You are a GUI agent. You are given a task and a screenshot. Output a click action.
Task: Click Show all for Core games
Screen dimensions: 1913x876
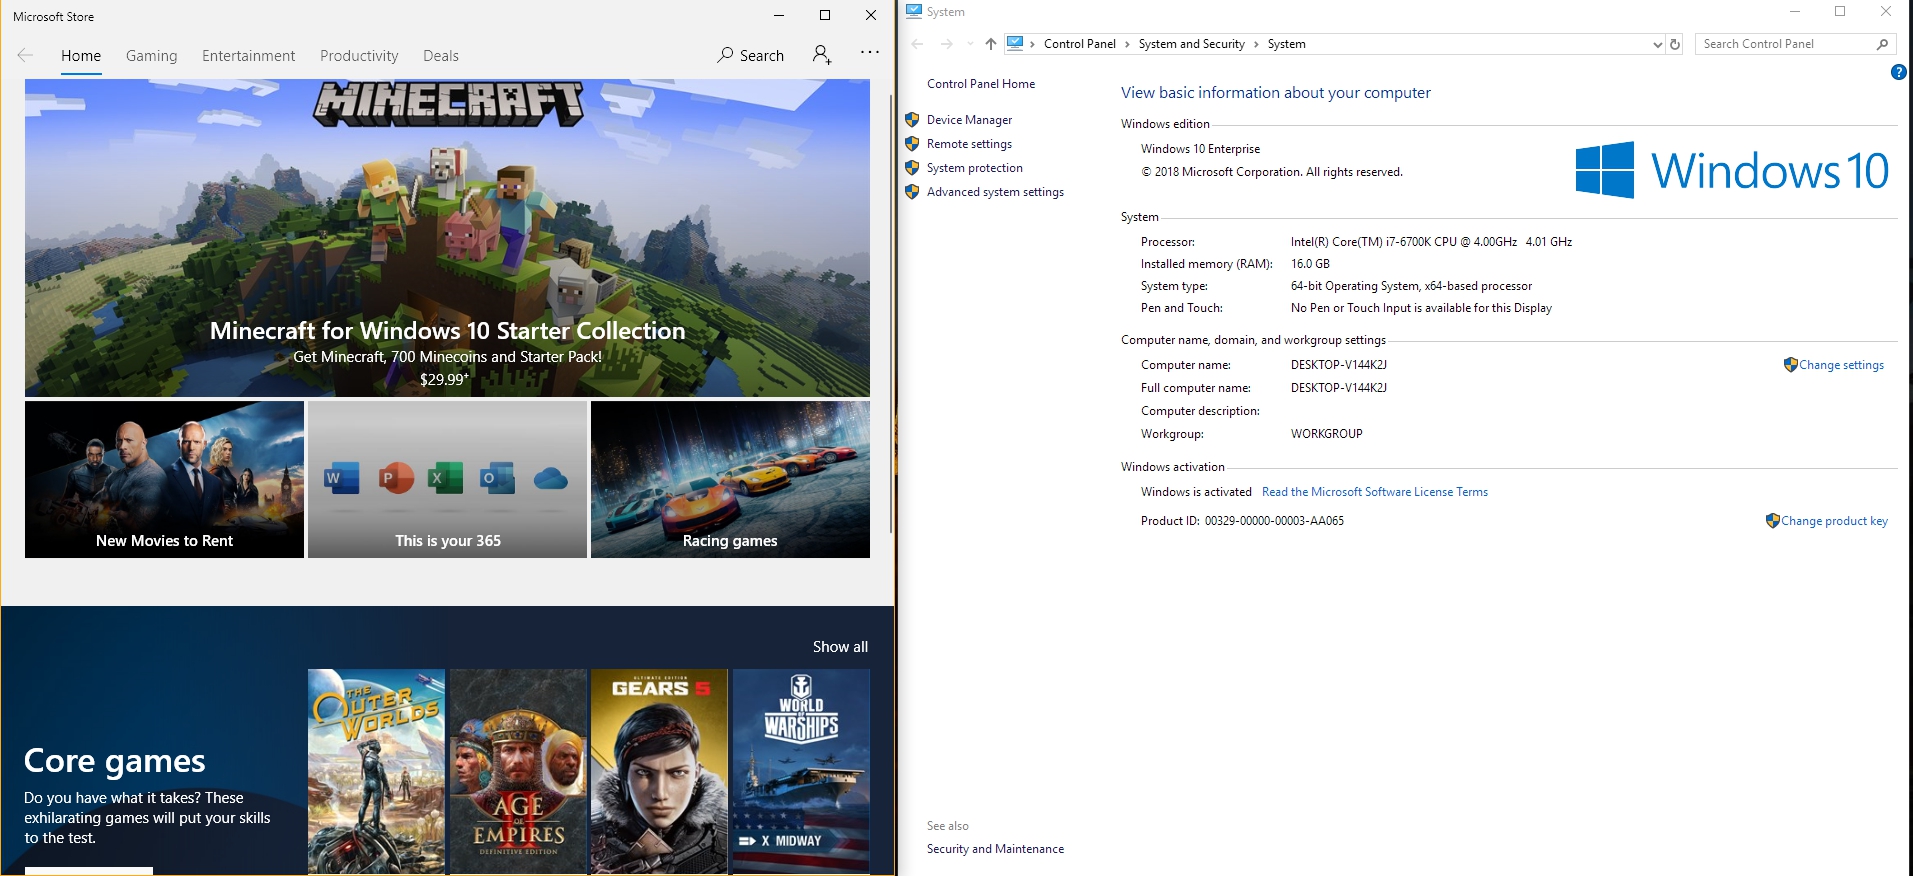pyautogui.click(x=840, y=647)
